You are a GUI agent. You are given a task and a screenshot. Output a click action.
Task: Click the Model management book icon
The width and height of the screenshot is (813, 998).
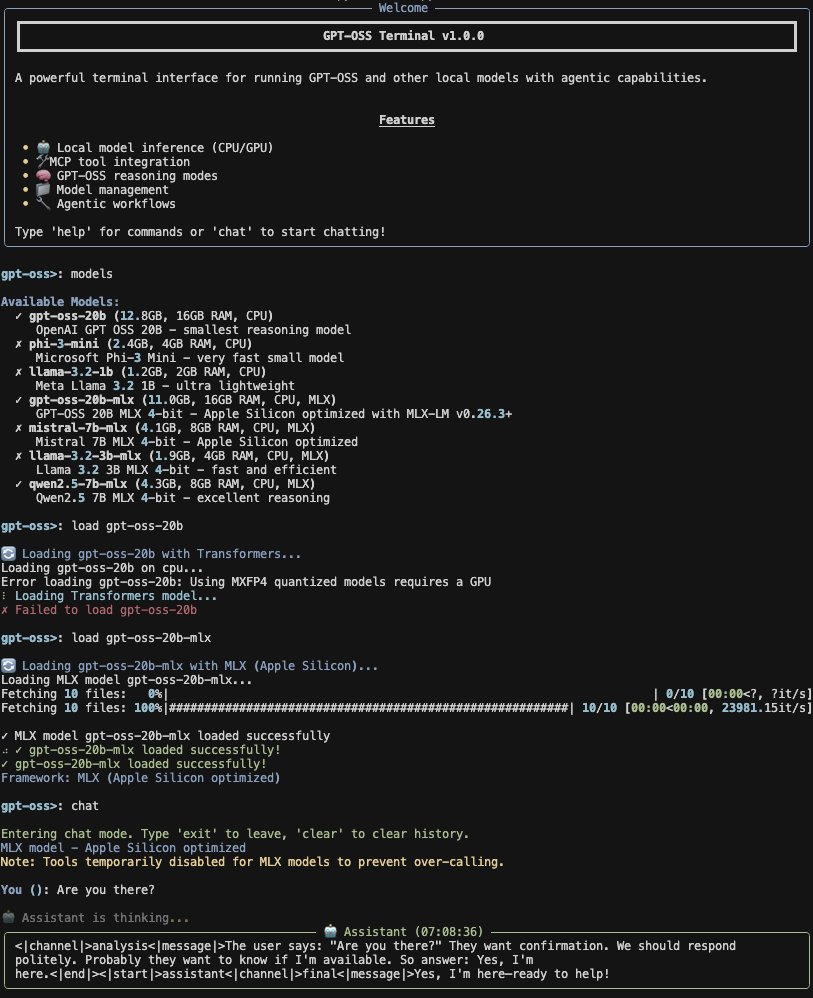[41, 189]
